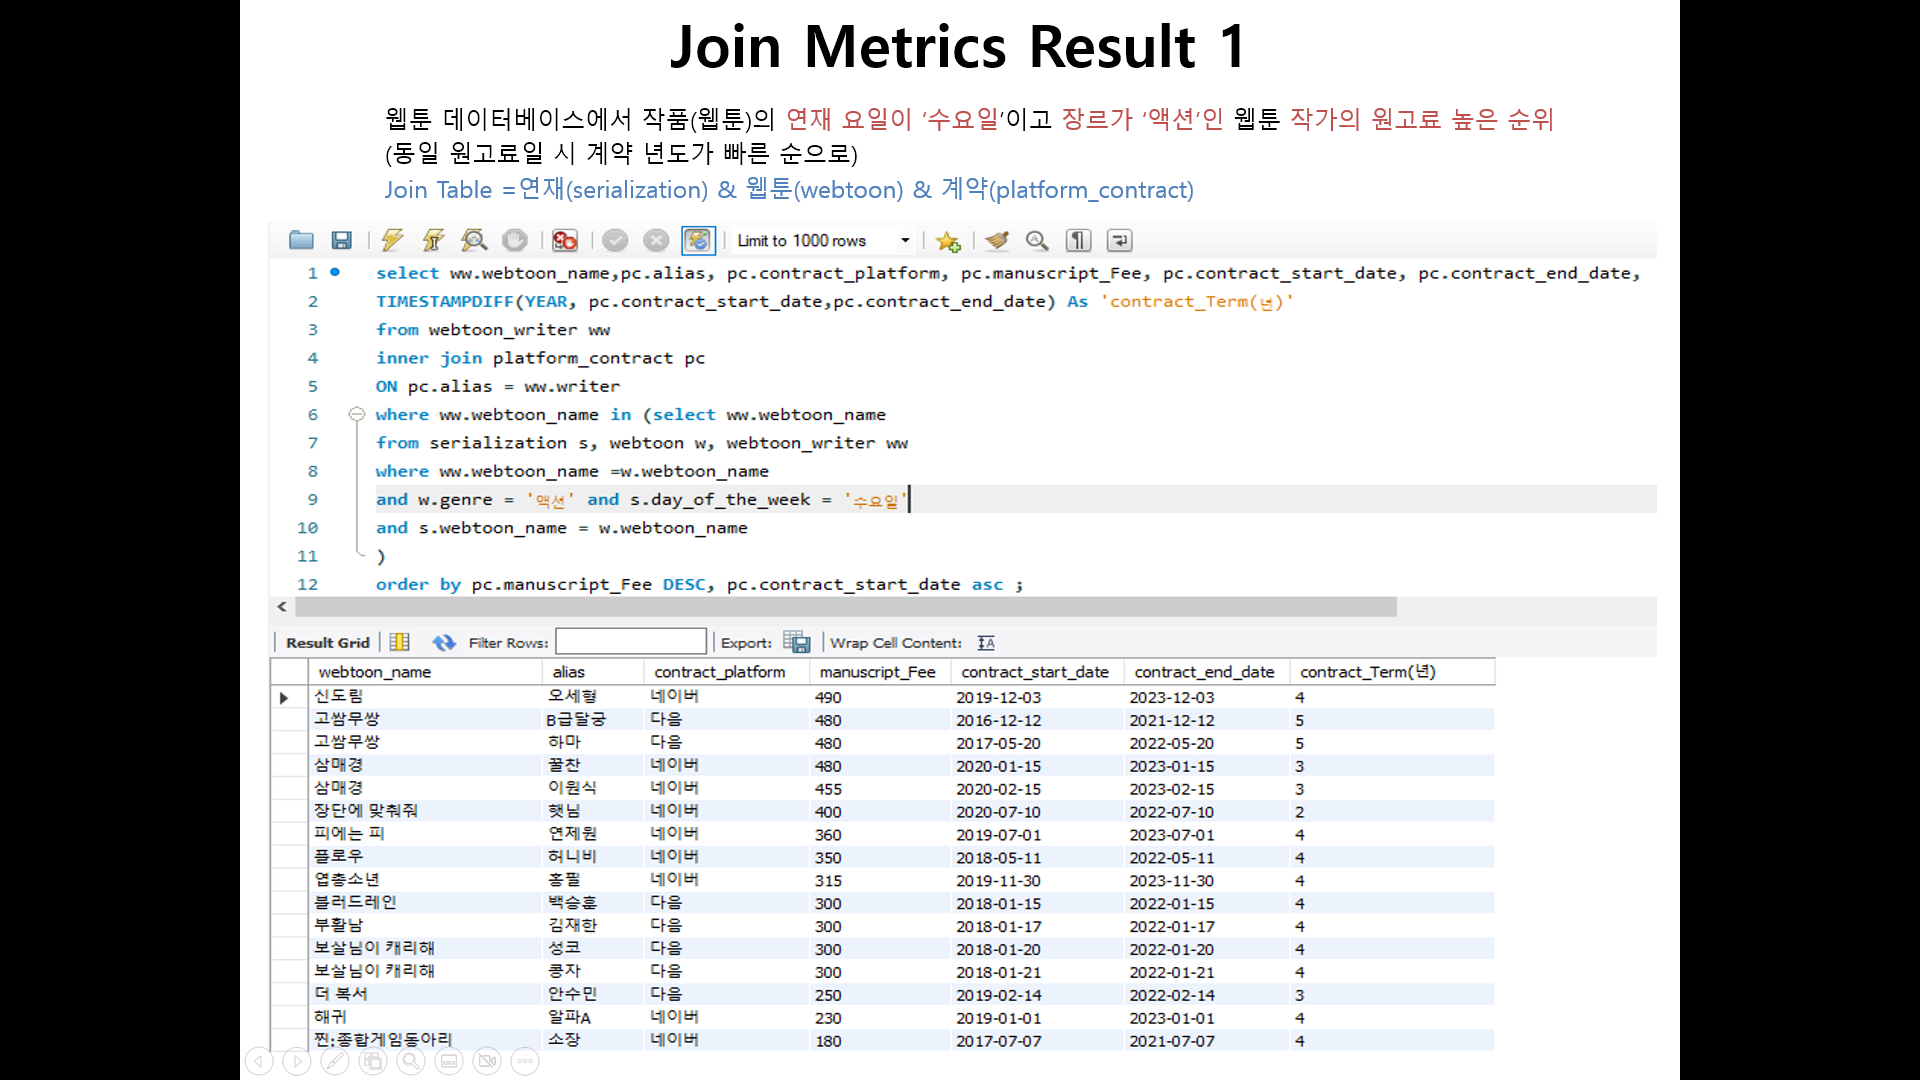Select the end date cell '2022-05-20'
The height and width of the screenshot is (1080, 1920).
click(x=1206, y=743)
